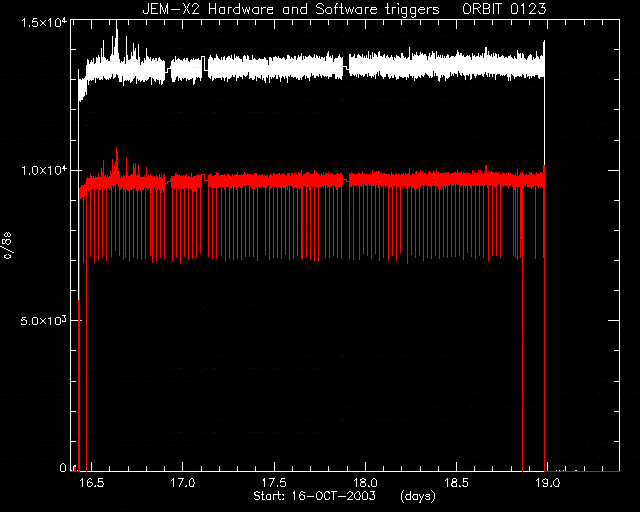
Task: Click the 16.5 x-axis tick label
Action: point(91,483)
